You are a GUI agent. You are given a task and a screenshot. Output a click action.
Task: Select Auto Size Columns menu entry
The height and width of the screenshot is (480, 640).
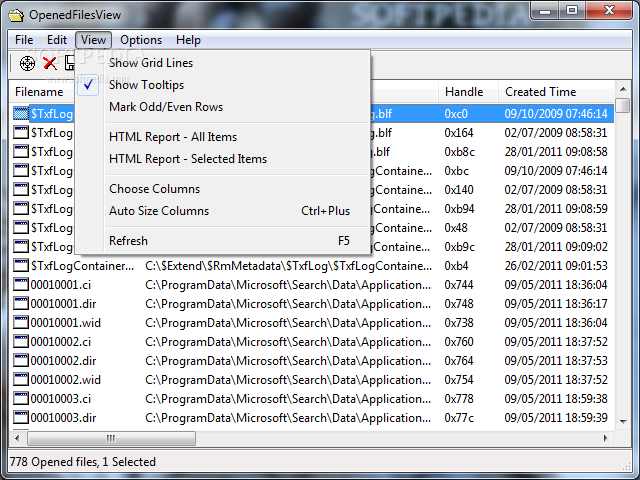(x=222, y=211)
